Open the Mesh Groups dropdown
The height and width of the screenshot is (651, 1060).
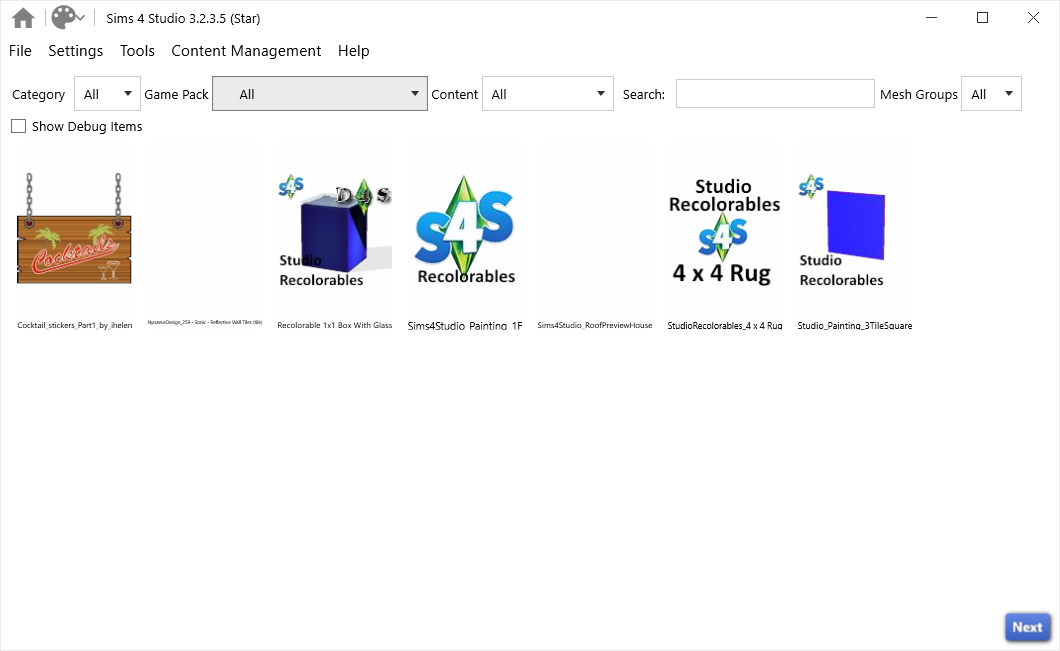(x=991, y=93)
